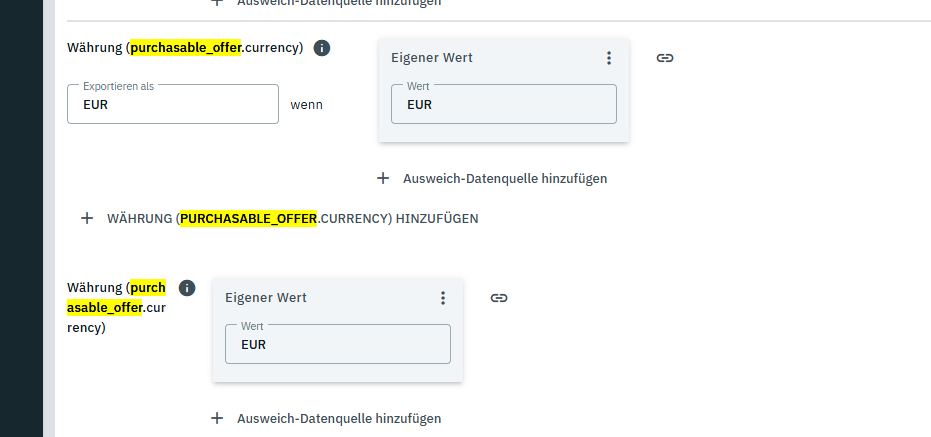Click info icon beside first Währung label
This screenshot has height=437, width=931.
(x=322, y=48)
